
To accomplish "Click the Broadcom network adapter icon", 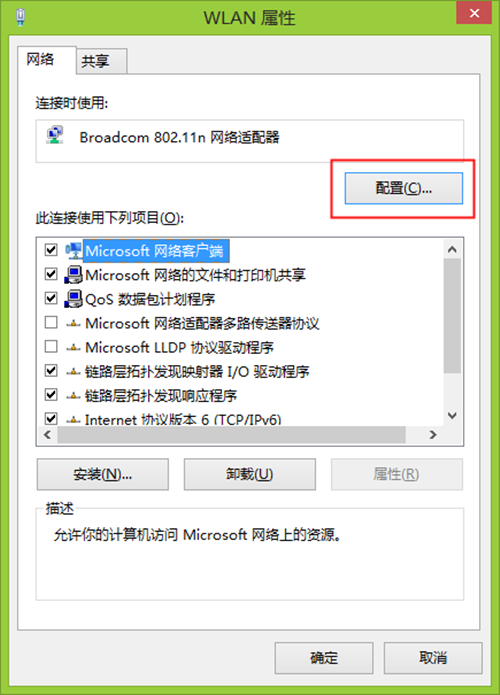I will click(x=55, y=135).
